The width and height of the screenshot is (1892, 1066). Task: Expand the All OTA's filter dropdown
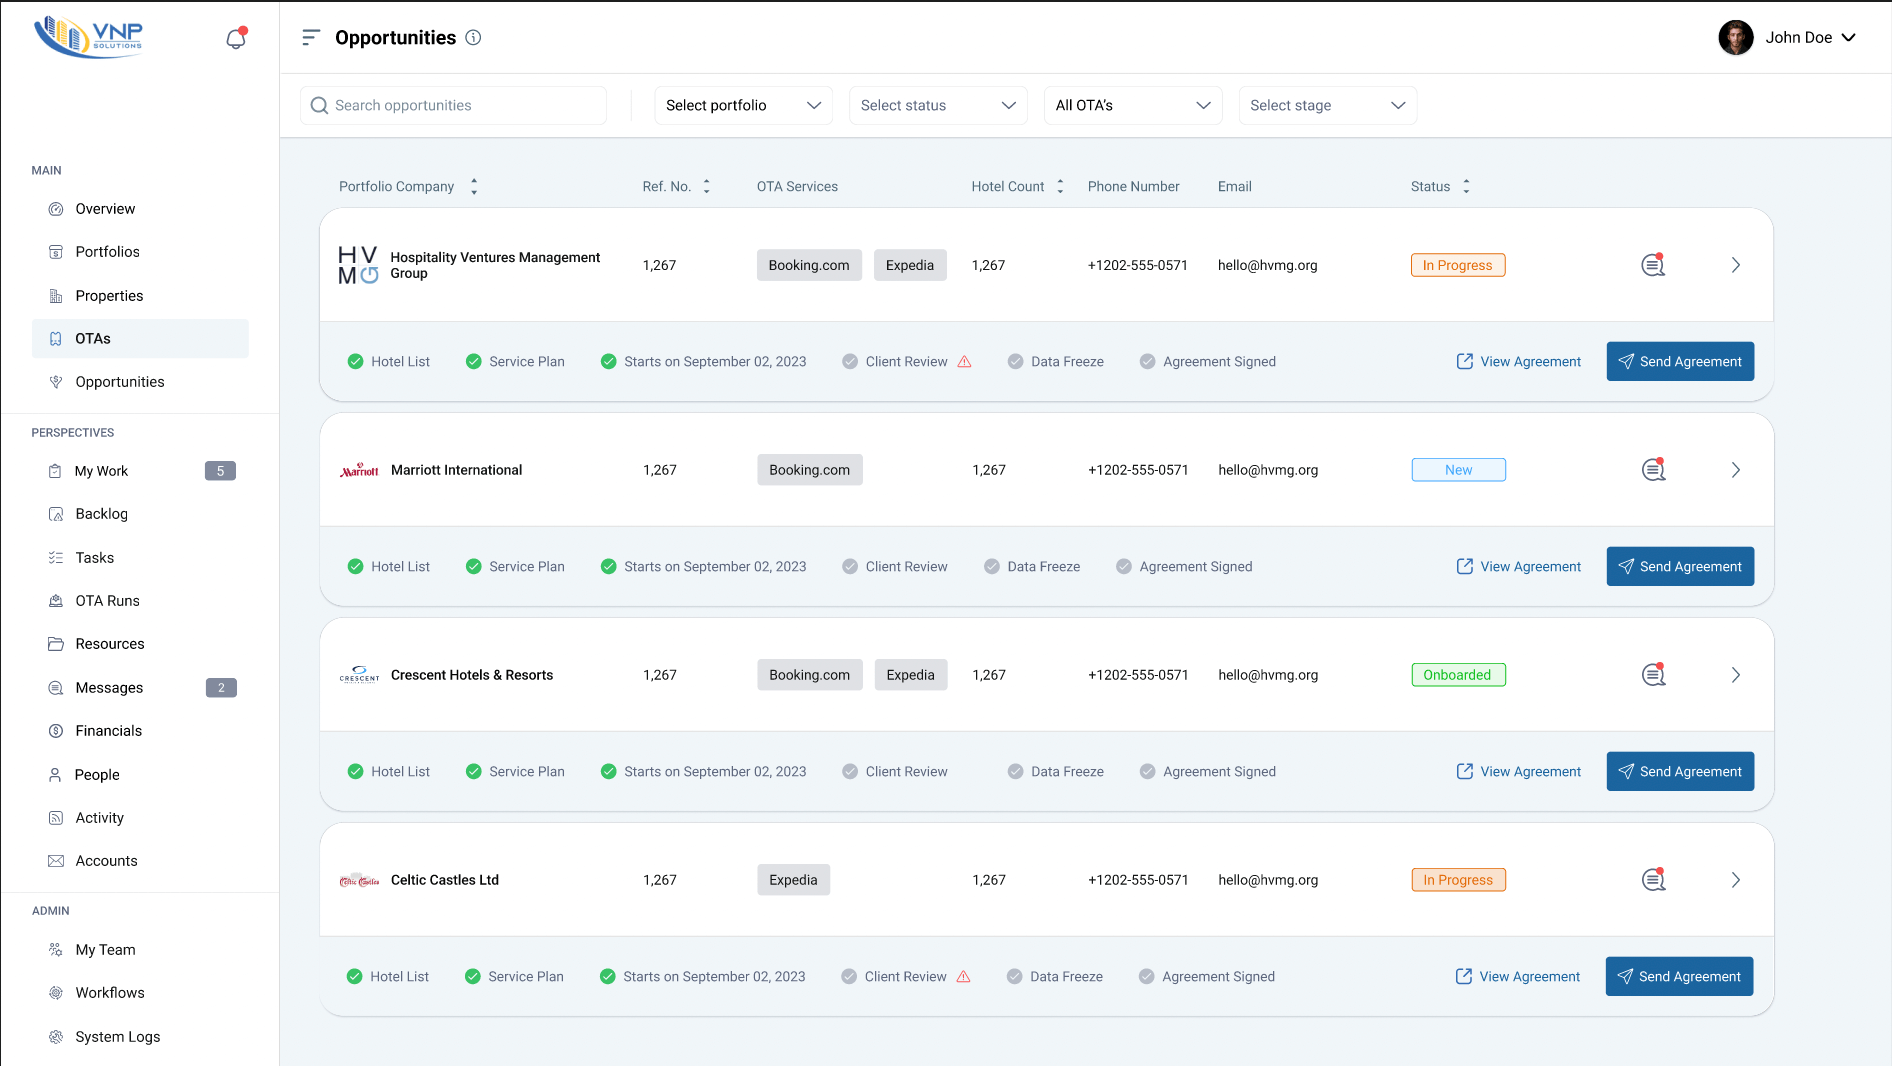pyautogui.click(x=1132, y=106)
